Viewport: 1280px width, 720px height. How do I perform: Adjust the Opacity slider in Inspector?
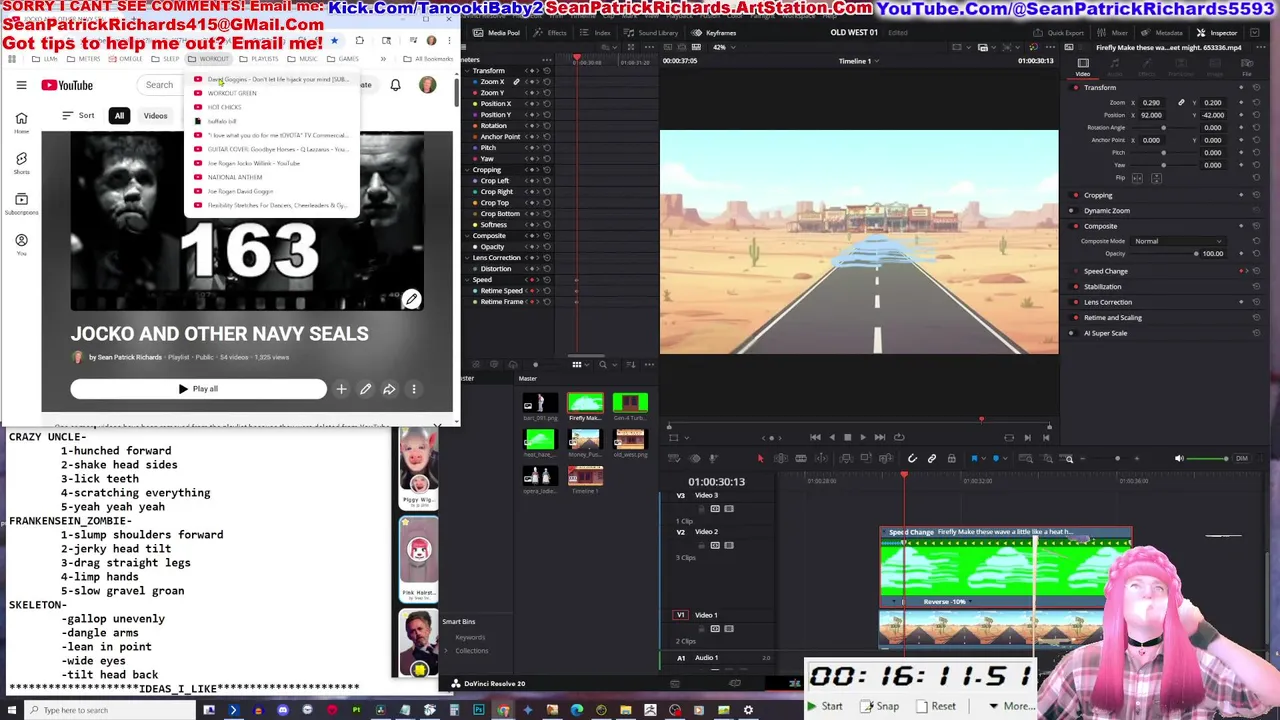click(x=1165, y=253)
